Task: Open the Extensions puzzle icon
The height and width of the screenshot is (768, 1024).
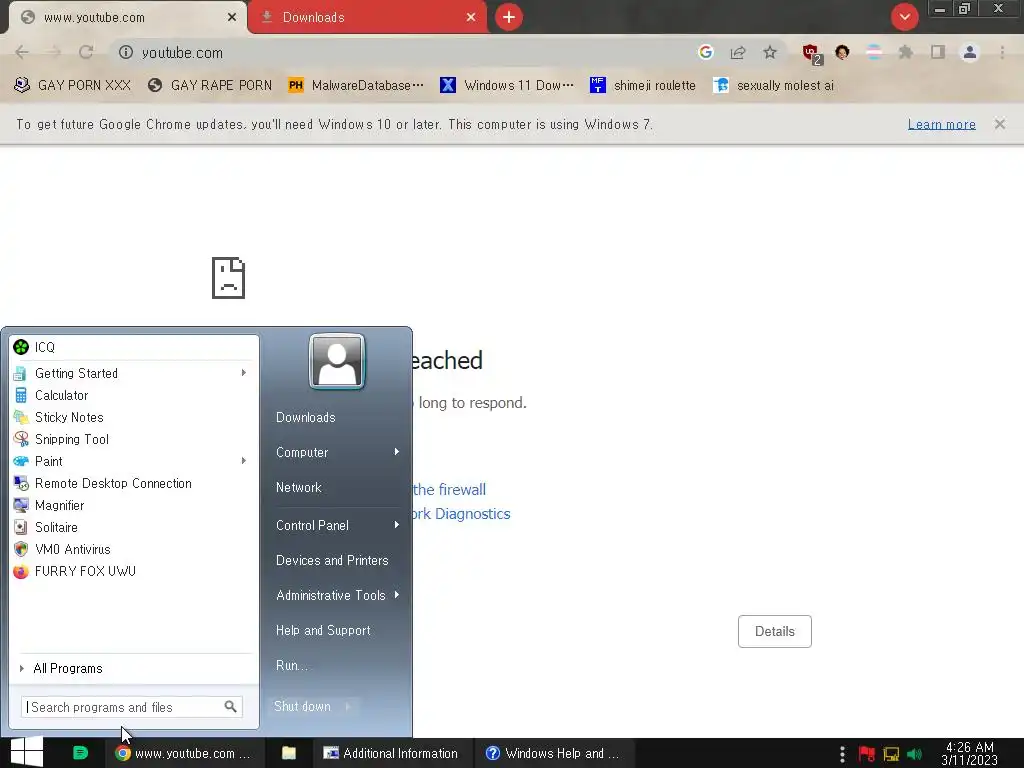Action: pyautogui.click(x=906, y=52)
